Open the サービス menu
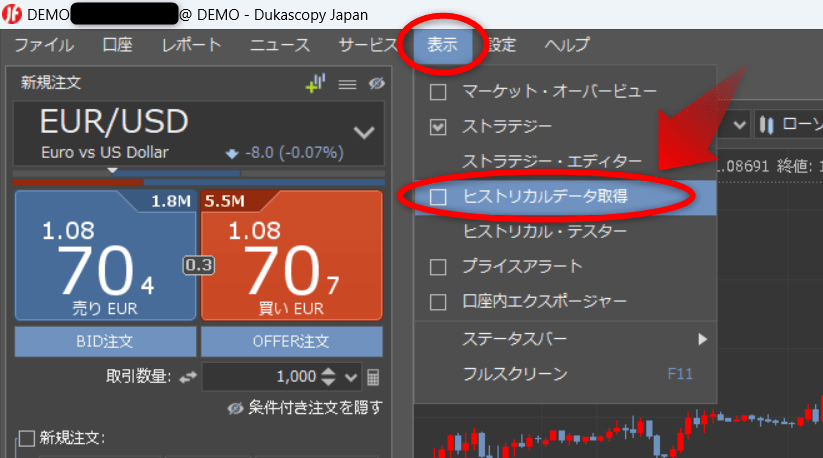The width and height of the screenshot is (823, 458). pos(368,45)
